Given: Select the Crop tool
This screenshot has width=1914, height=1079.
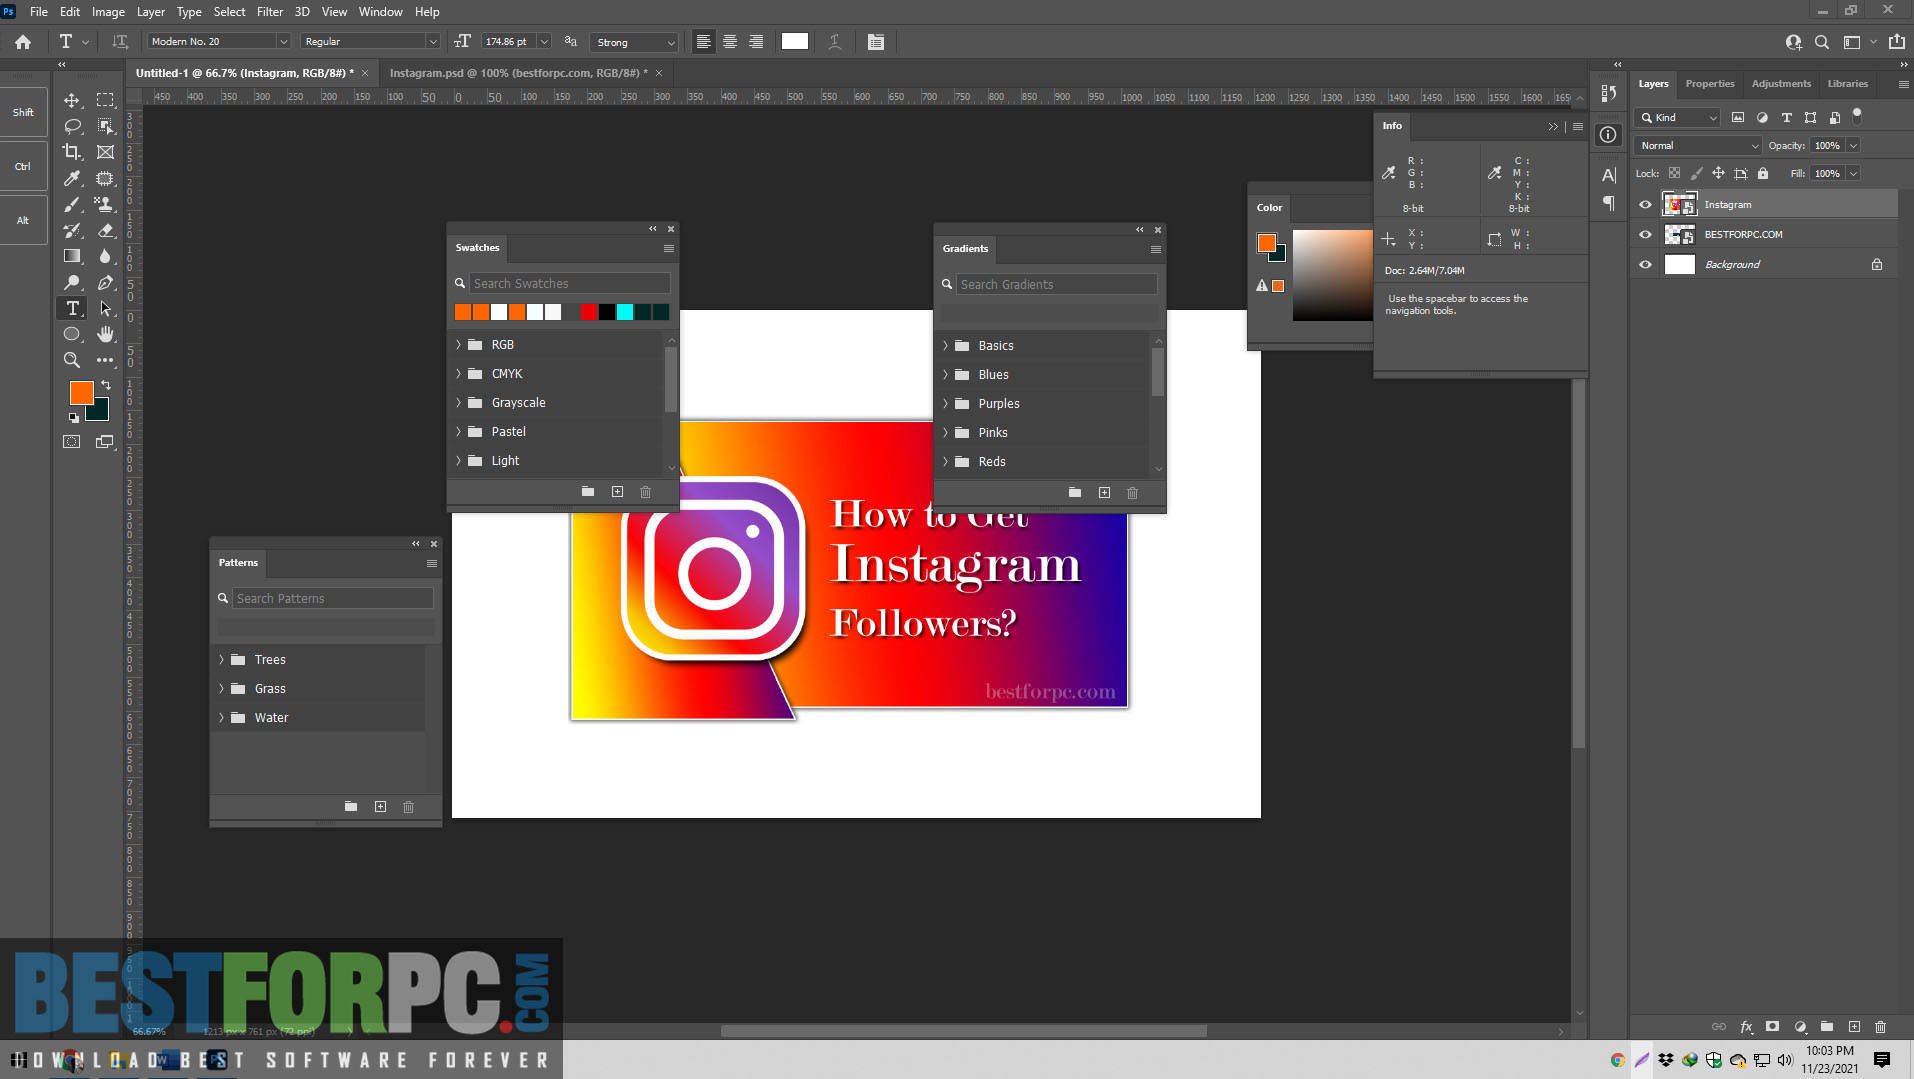Looking at the screenshot, I should pyautogui.click(x=72, y=152).
